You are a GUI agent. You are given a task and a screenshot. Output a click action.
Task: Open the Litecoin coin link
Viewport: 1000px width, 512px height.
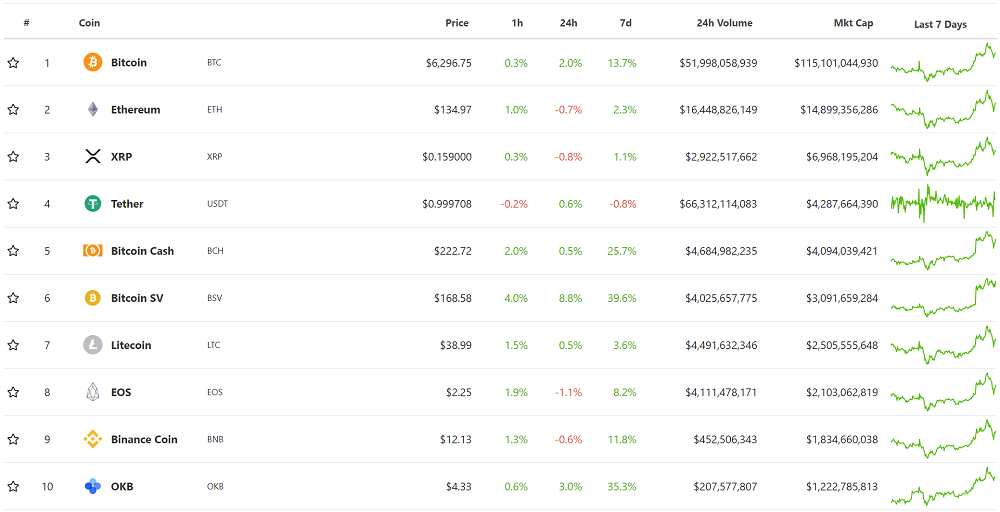point(131,345)
